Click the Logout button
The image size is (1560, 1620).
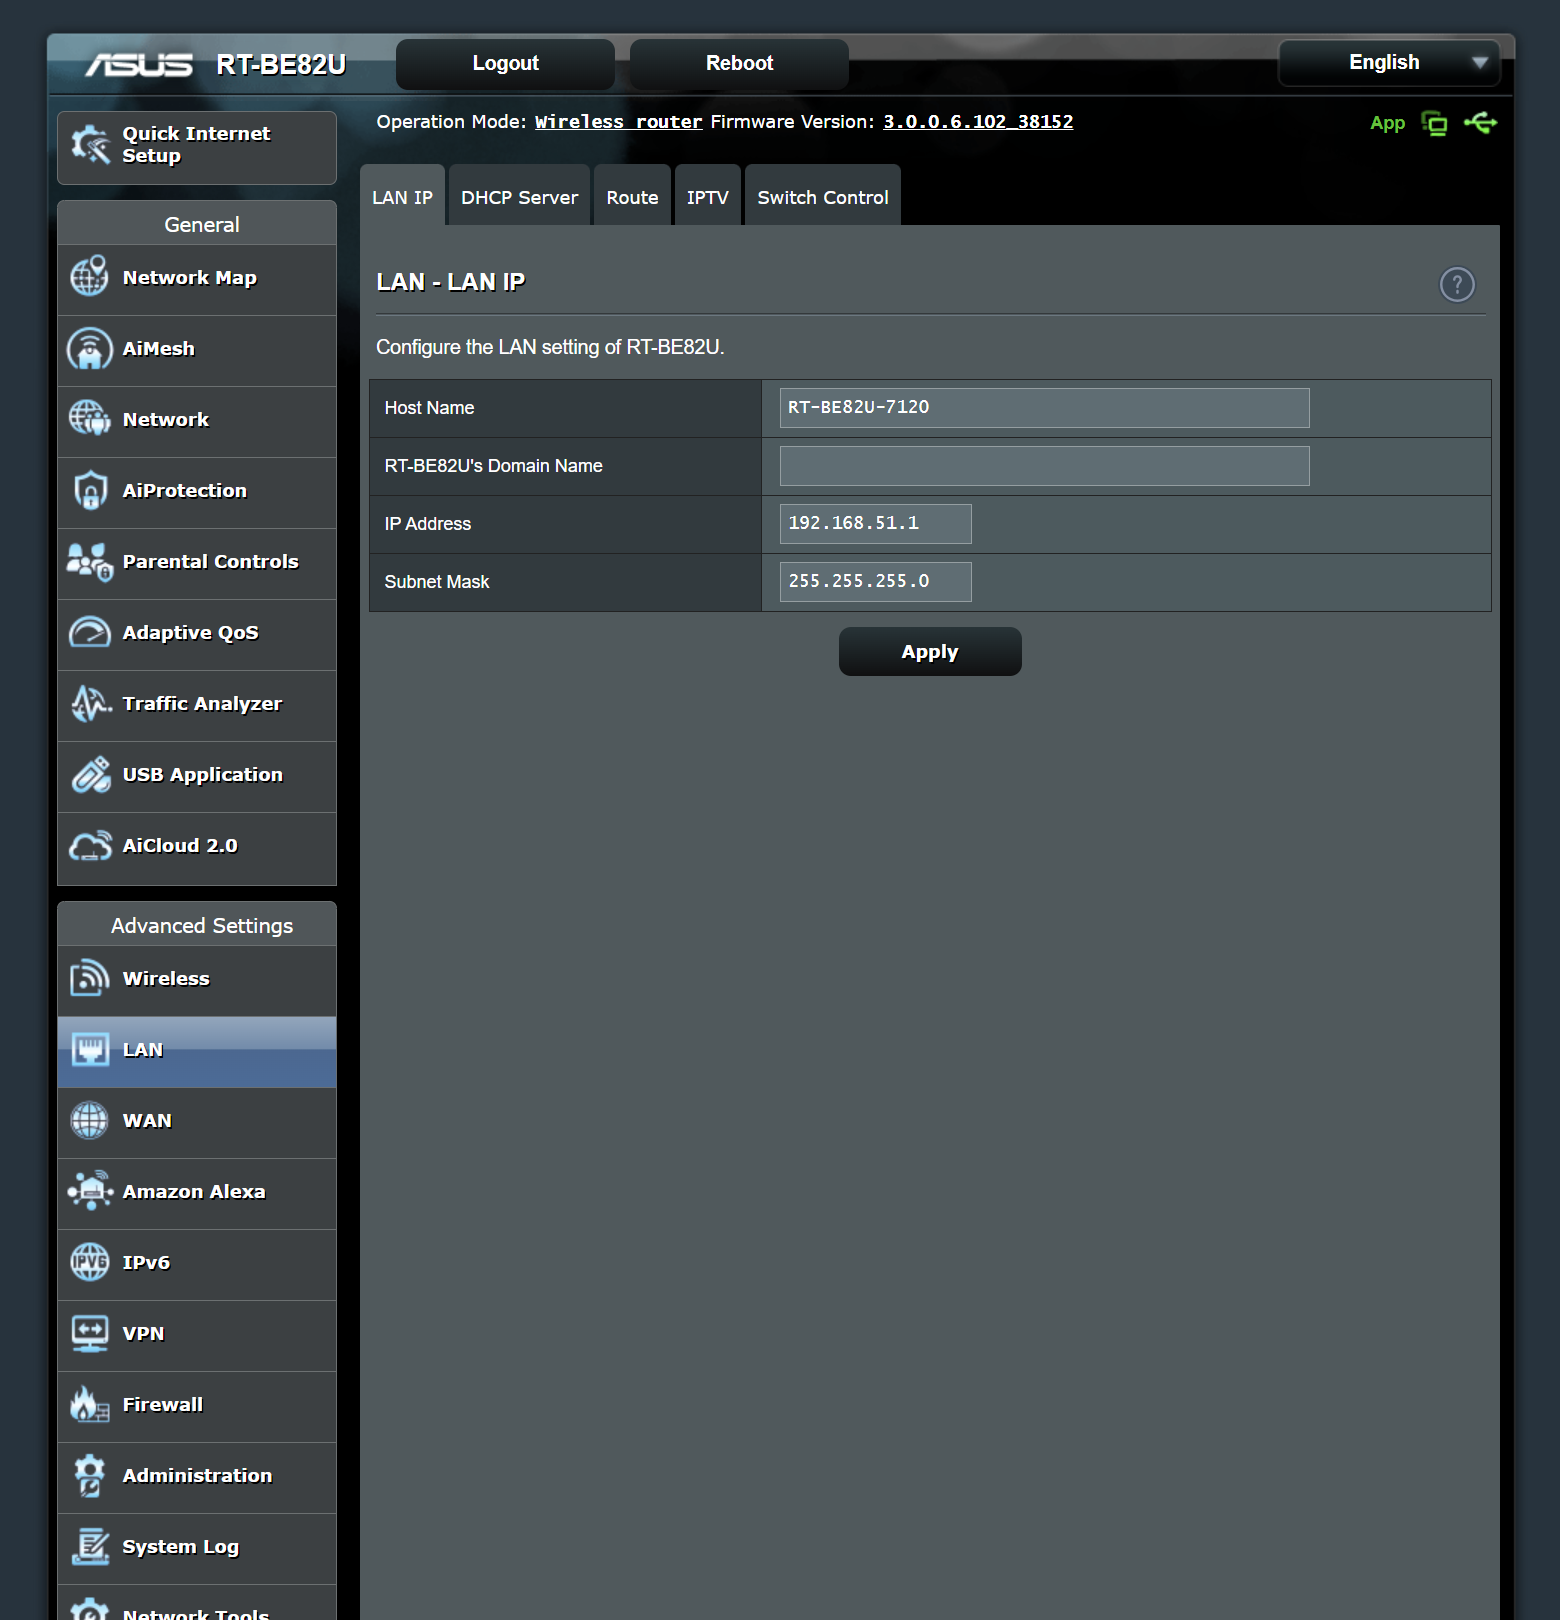pyautogui.click(x=505, y=64)
